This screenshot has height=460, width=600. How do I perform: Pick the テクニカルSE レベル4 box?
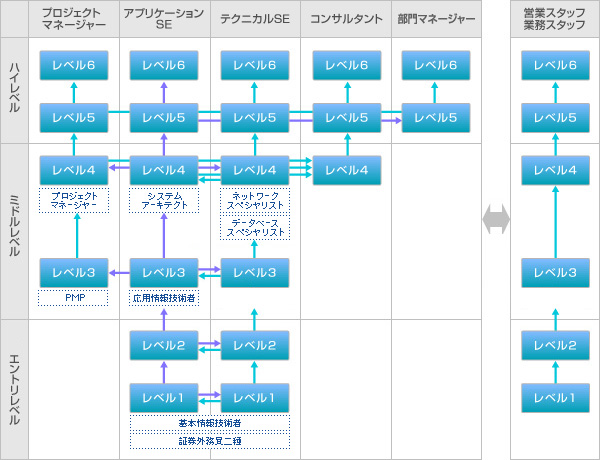[x=255, y=170]
